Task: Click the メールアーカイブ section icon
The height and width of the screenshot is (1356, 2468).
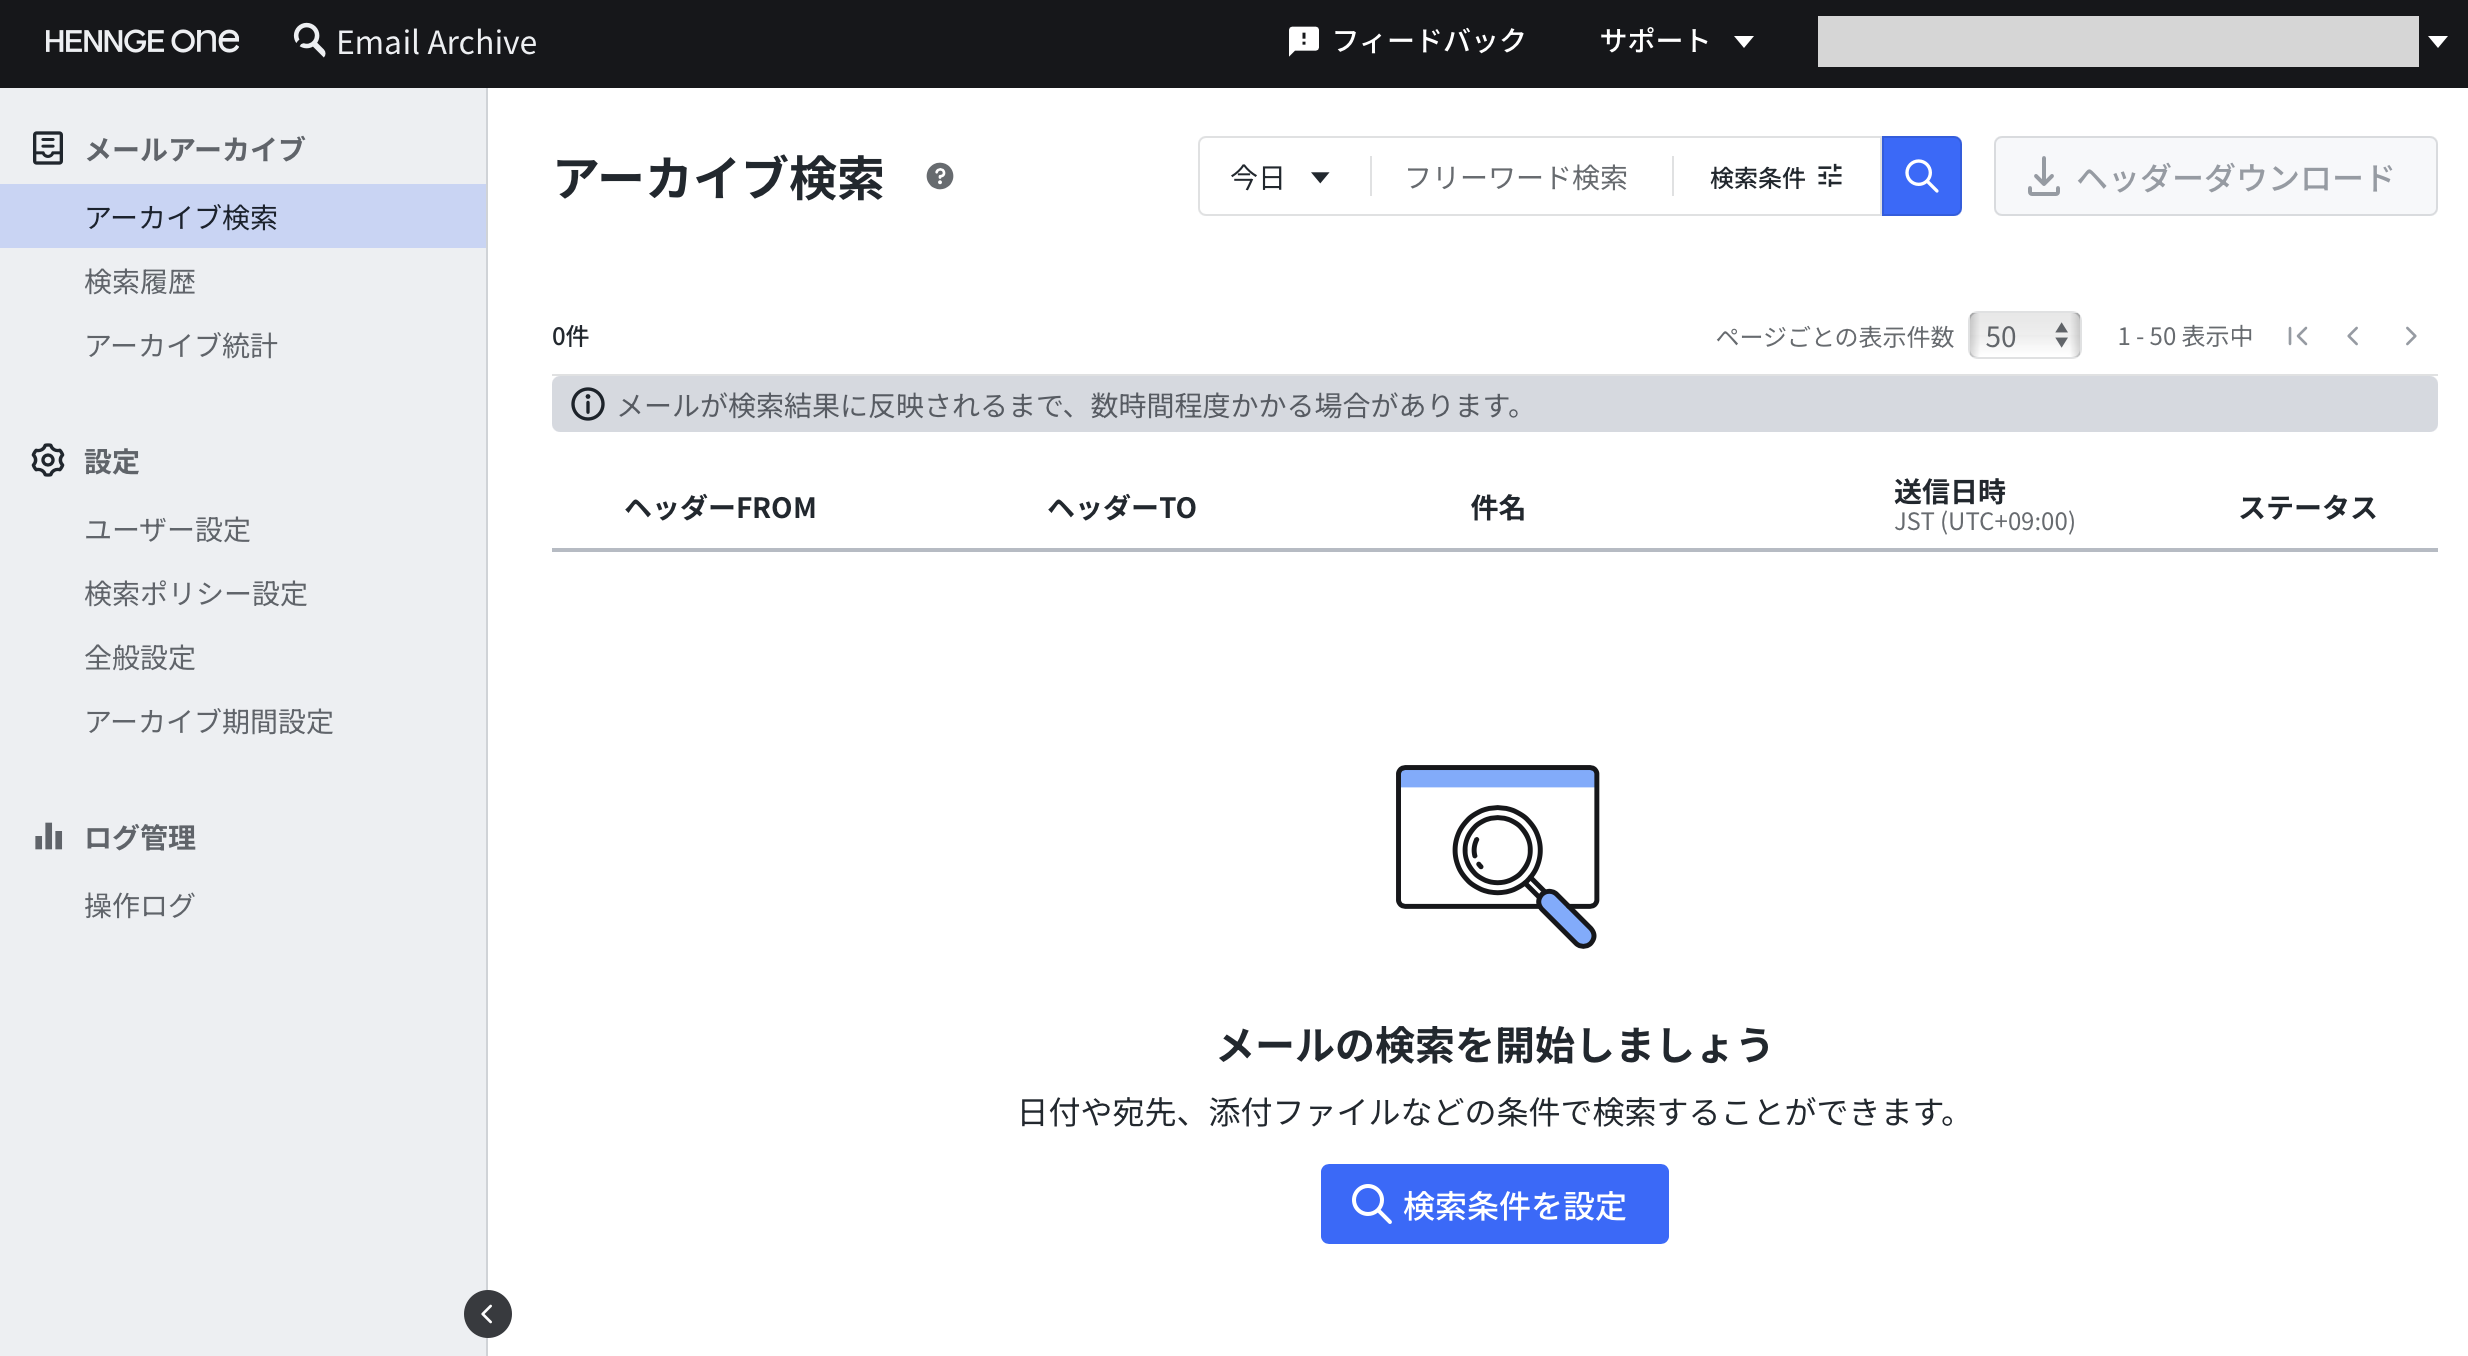Action: tap(48, 148)
